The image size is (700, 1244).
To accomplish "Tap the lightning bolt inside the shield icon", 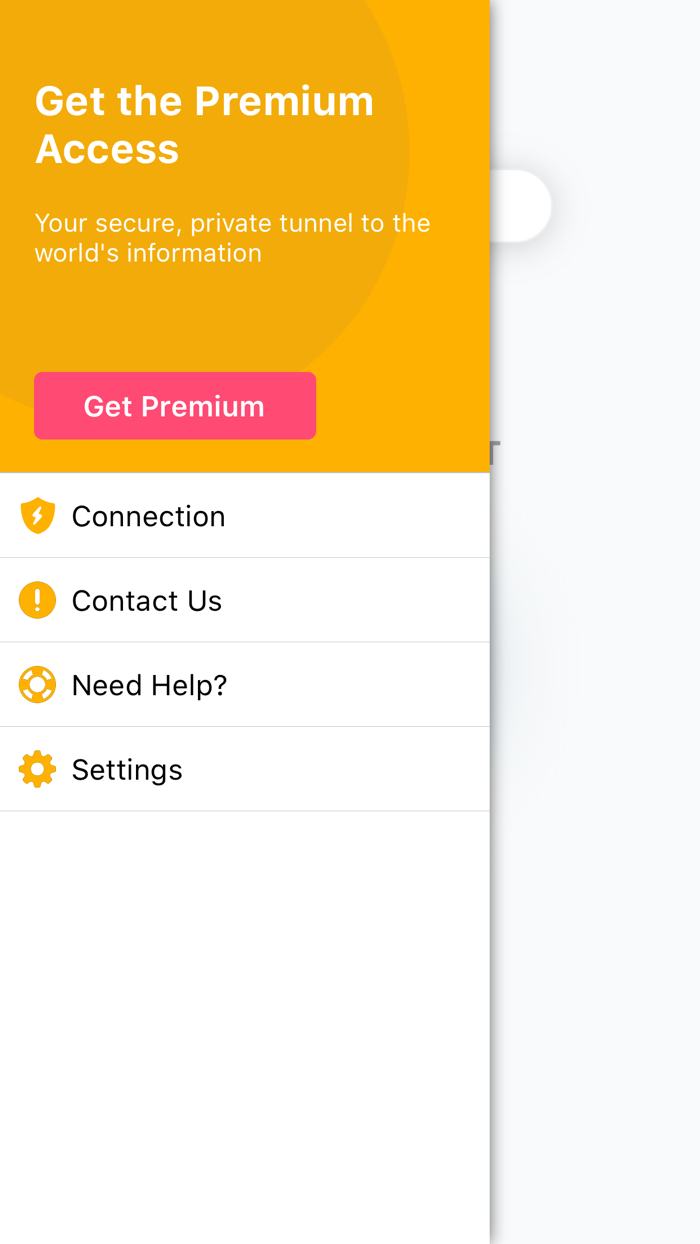I will click(36, 515).
